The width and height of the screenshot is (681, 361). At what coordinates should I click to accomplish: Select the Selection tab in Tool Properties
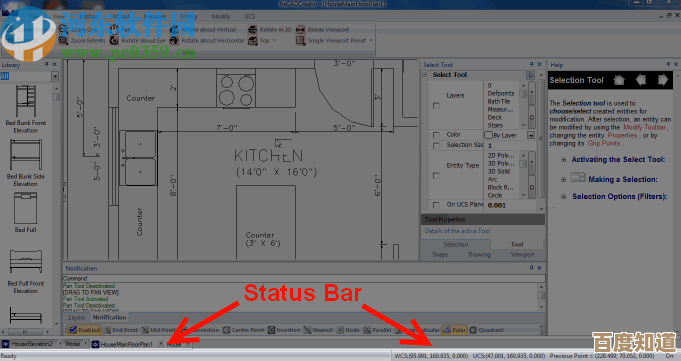456,245
